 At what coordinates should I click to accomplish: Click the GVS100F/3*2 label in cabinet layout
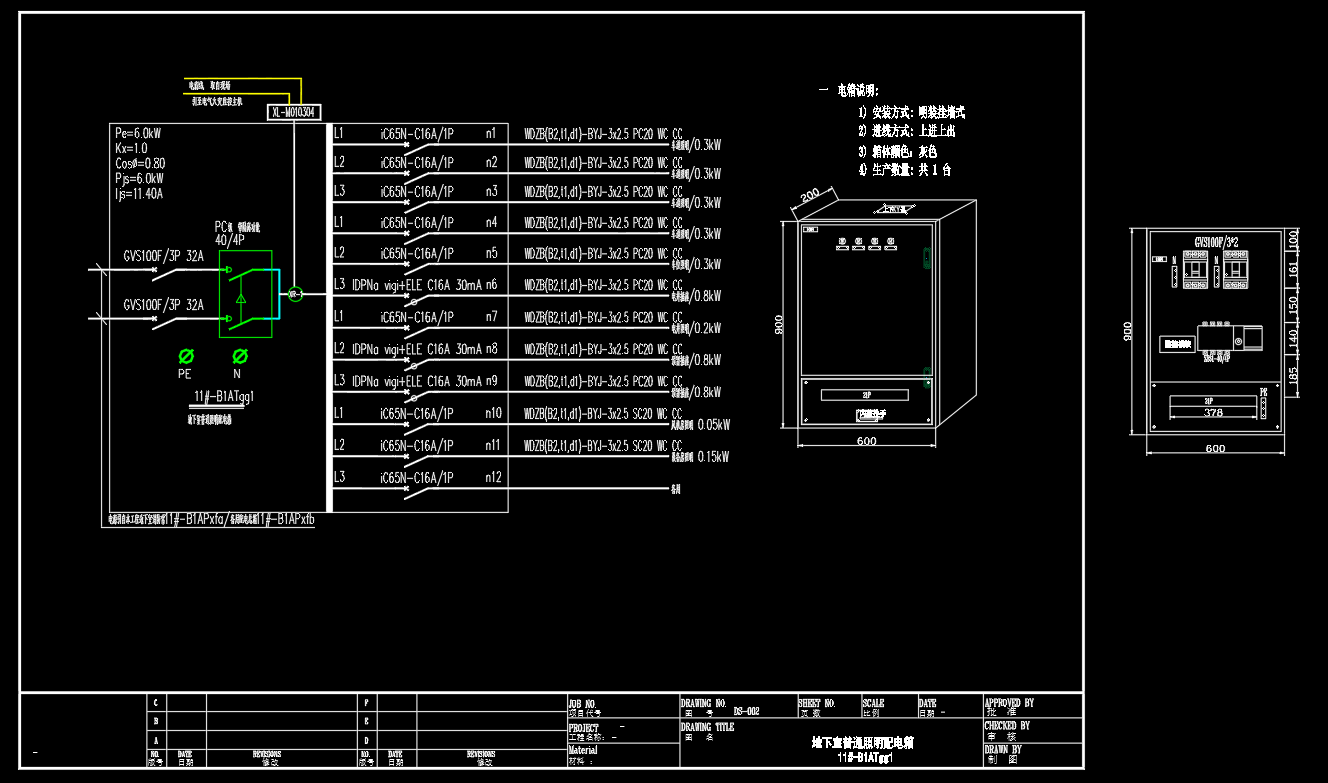1214,242
